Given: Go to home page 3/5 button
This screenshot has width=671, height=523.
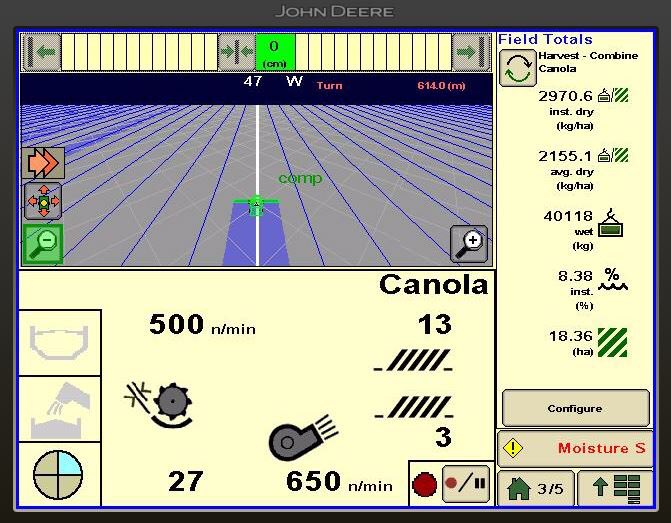Looking at the screenshot, I should [x=536, y=488].
